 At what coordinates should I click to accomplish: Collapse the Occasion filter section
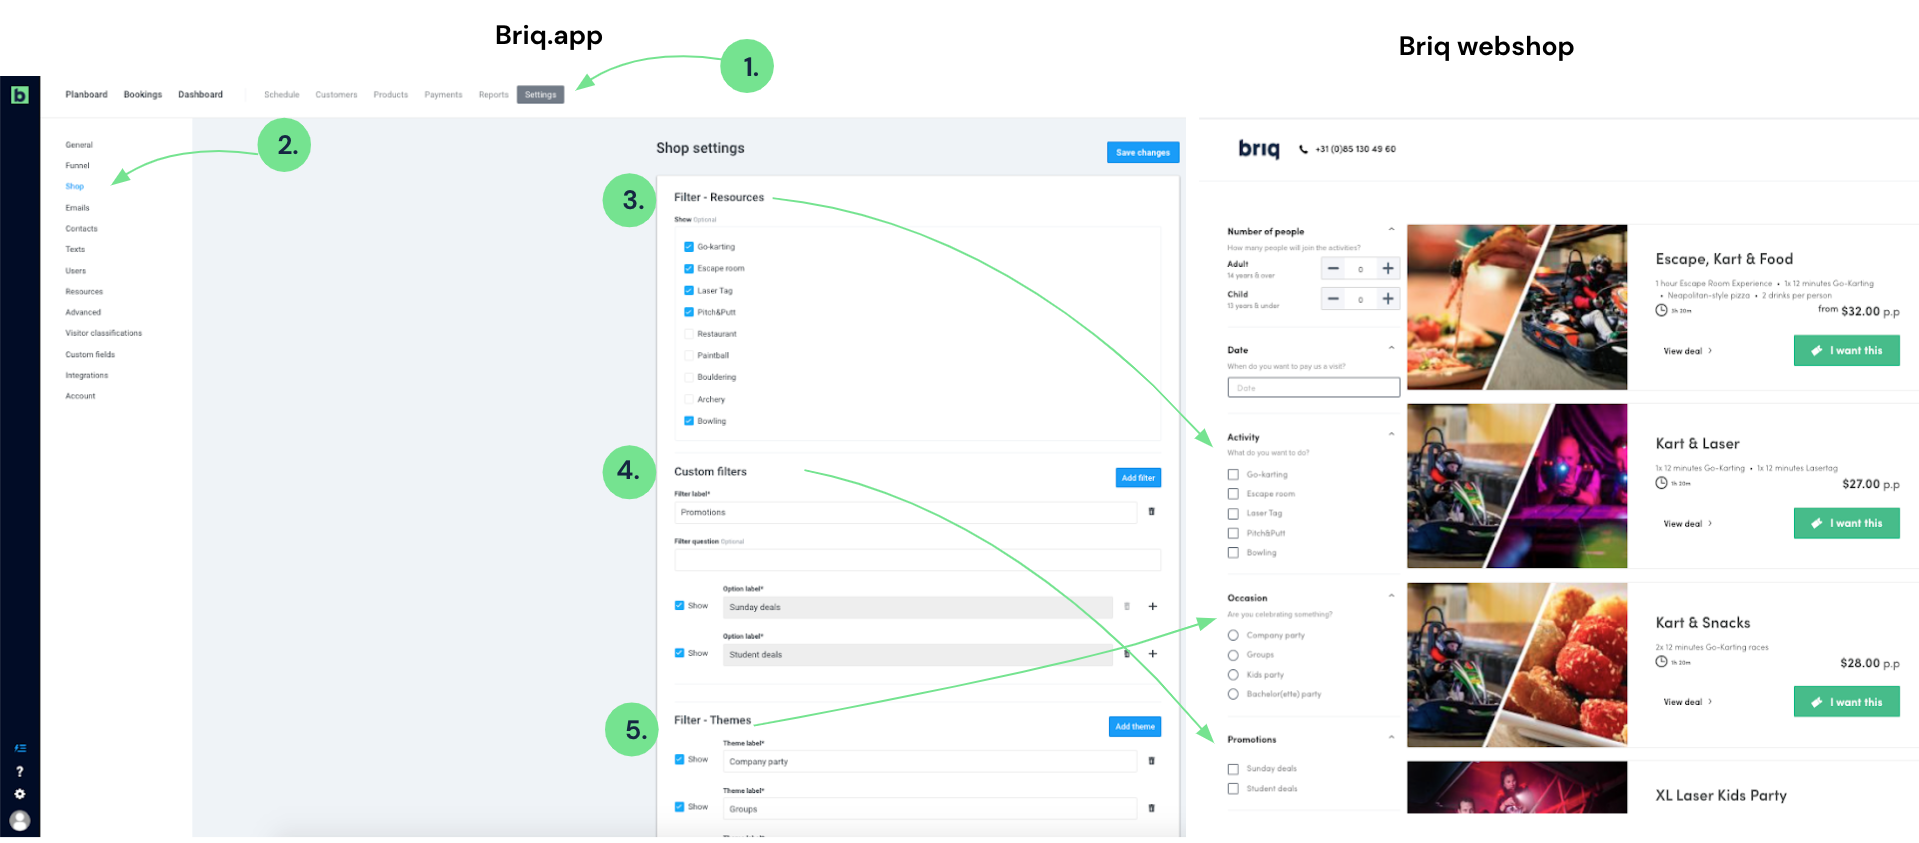pyautogui.click(x=1391, y=596)
